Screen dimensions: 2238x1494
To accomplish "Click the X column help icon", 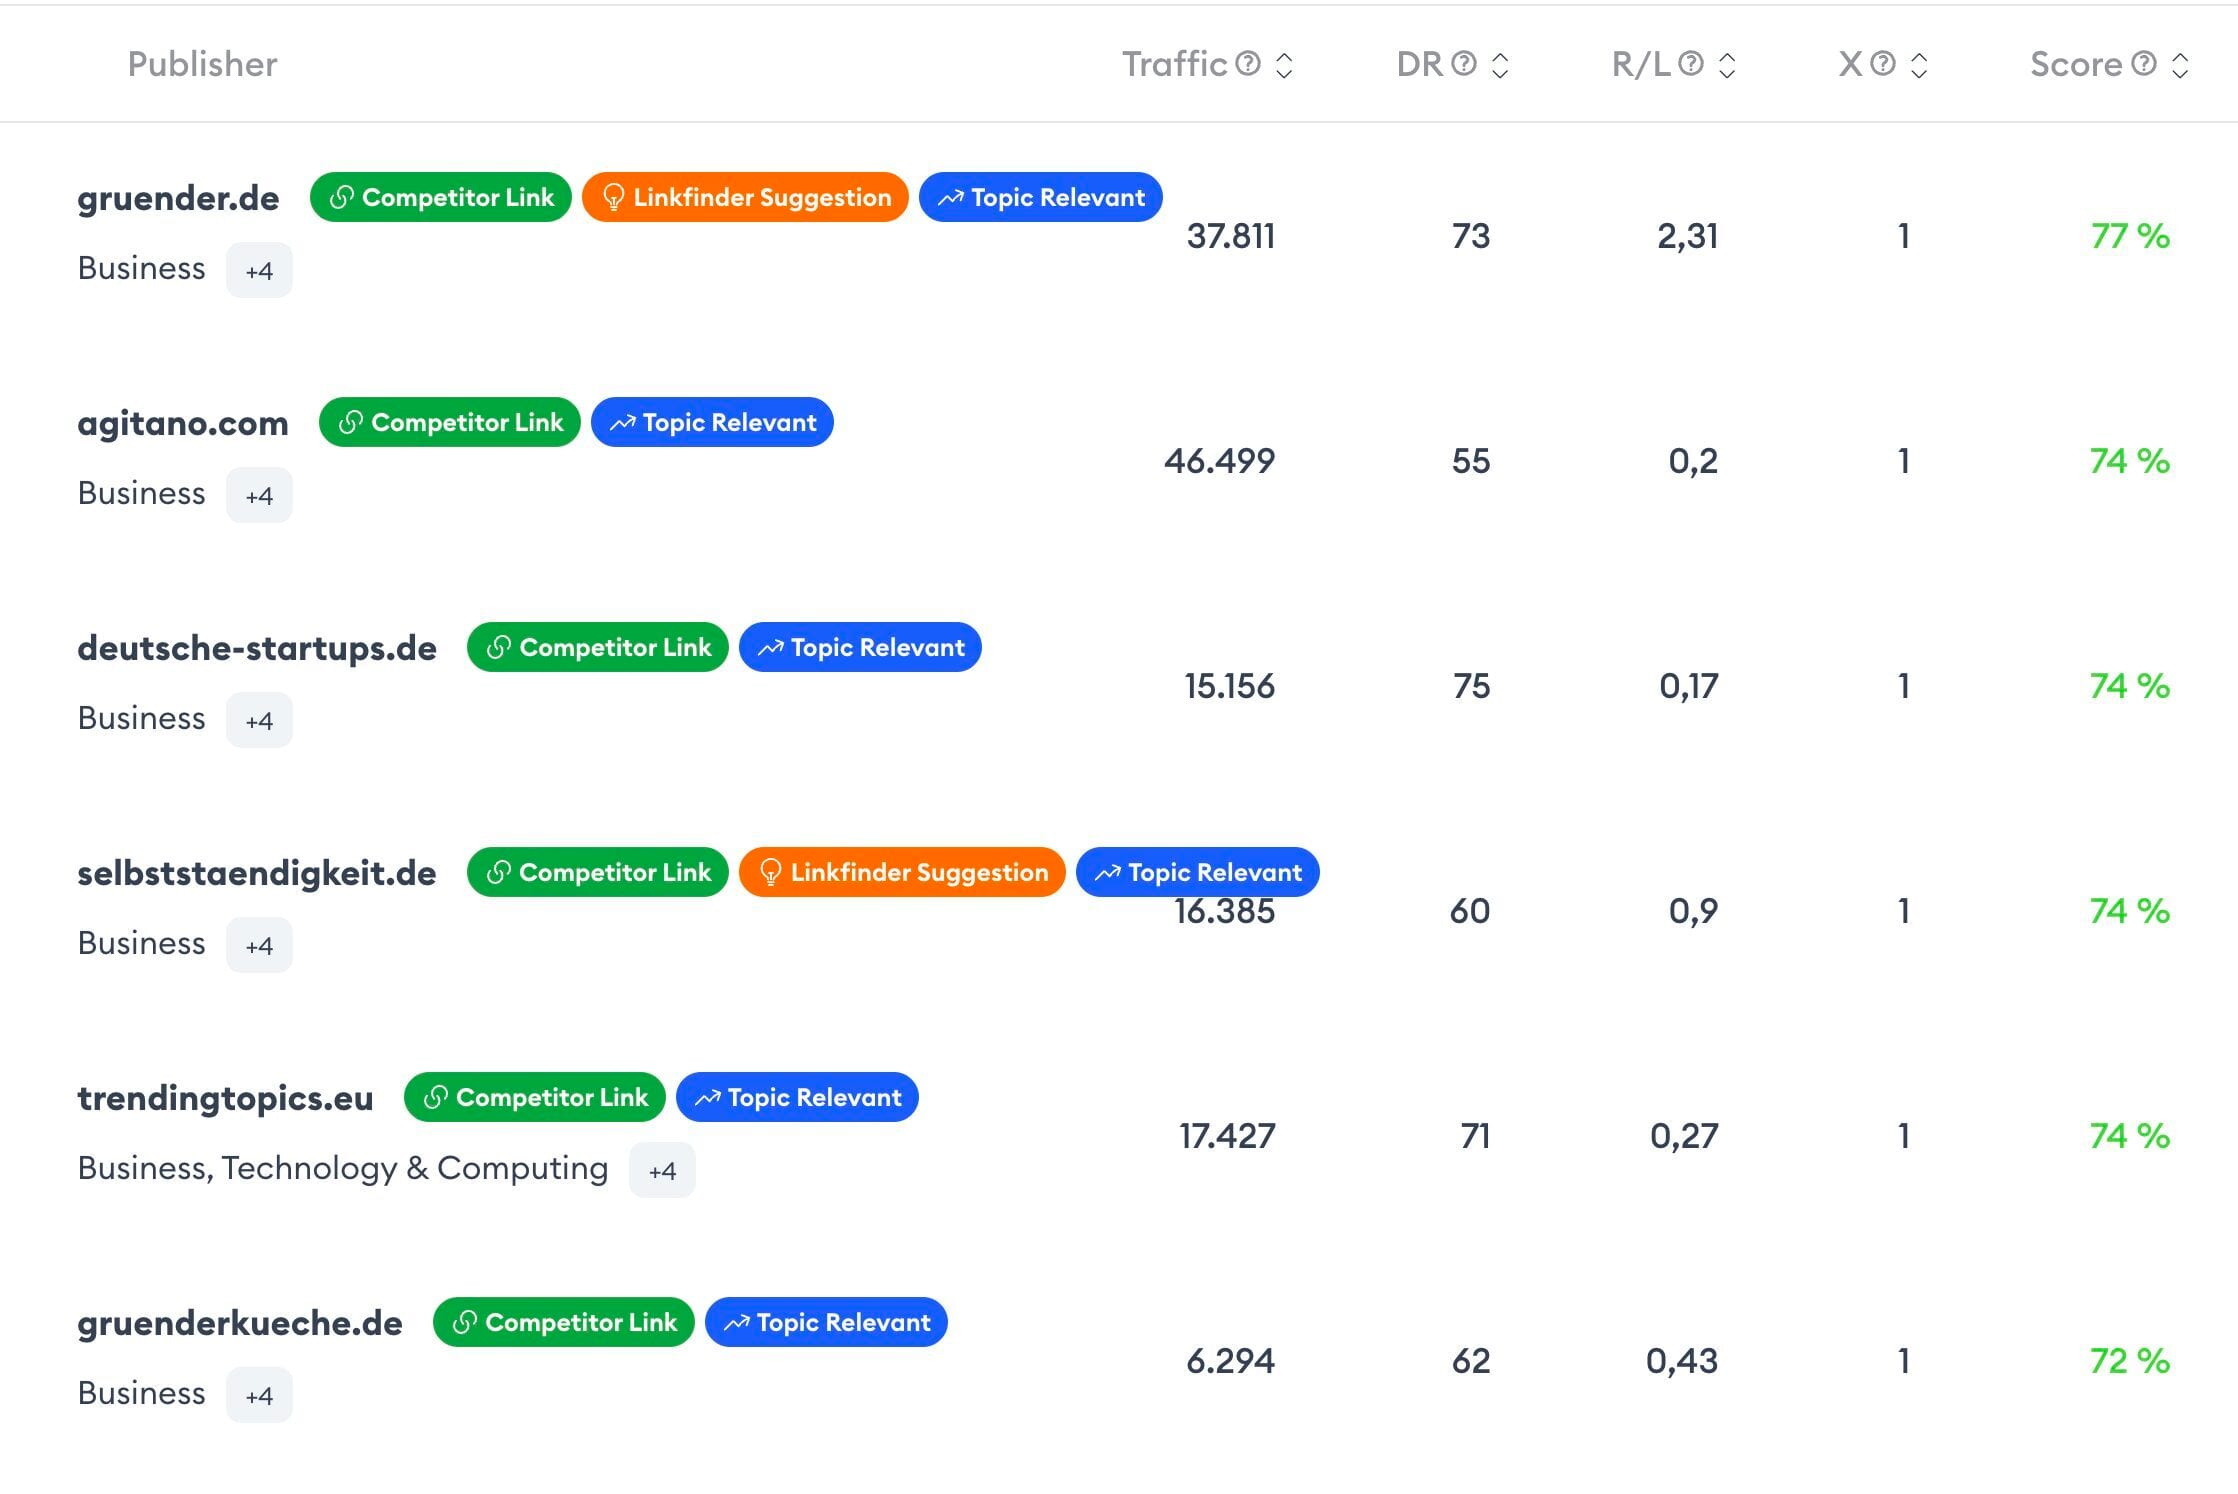I will (1881, 63).
